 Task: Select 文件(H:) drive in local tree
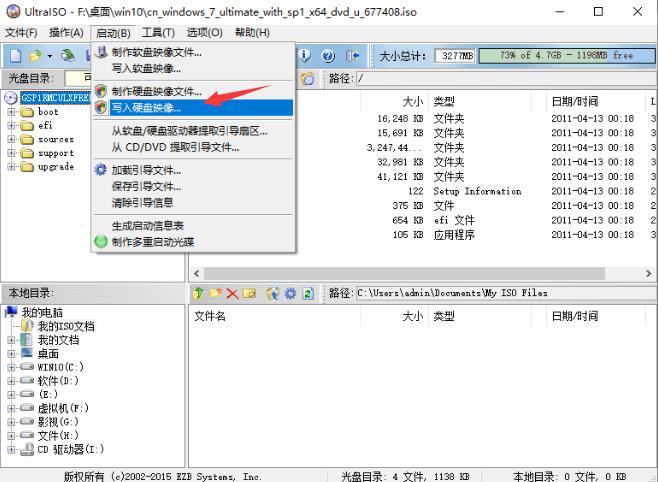point(58,435)
